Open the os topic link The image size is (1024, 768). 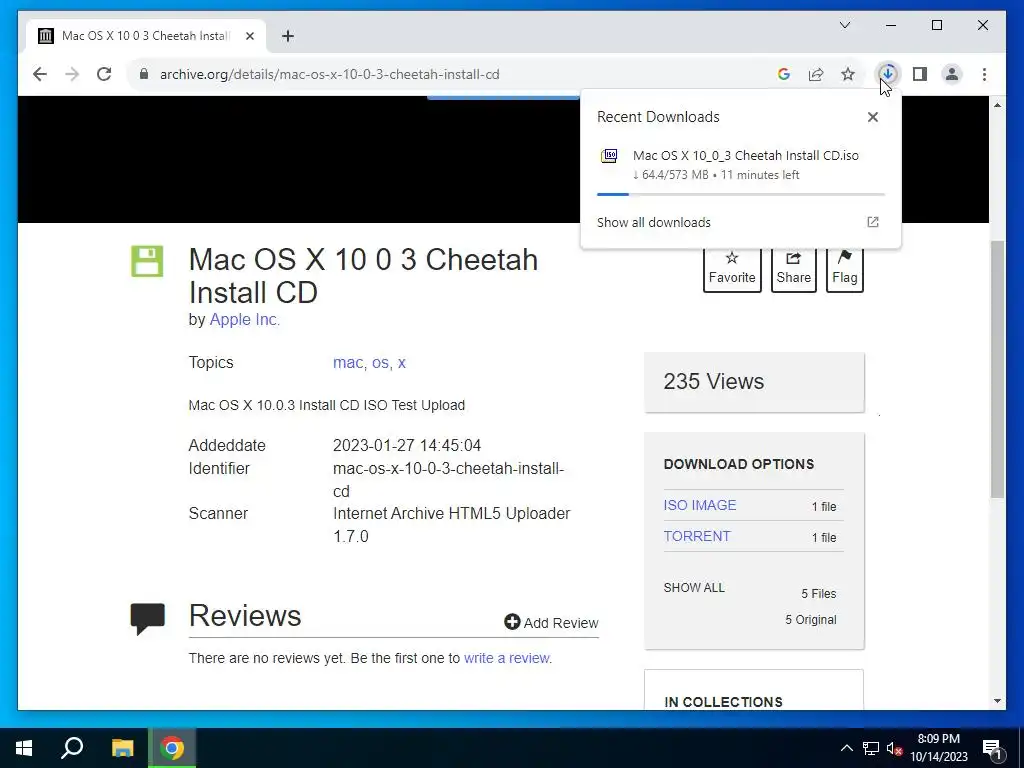pyautogui.click(x=381, y=362)
